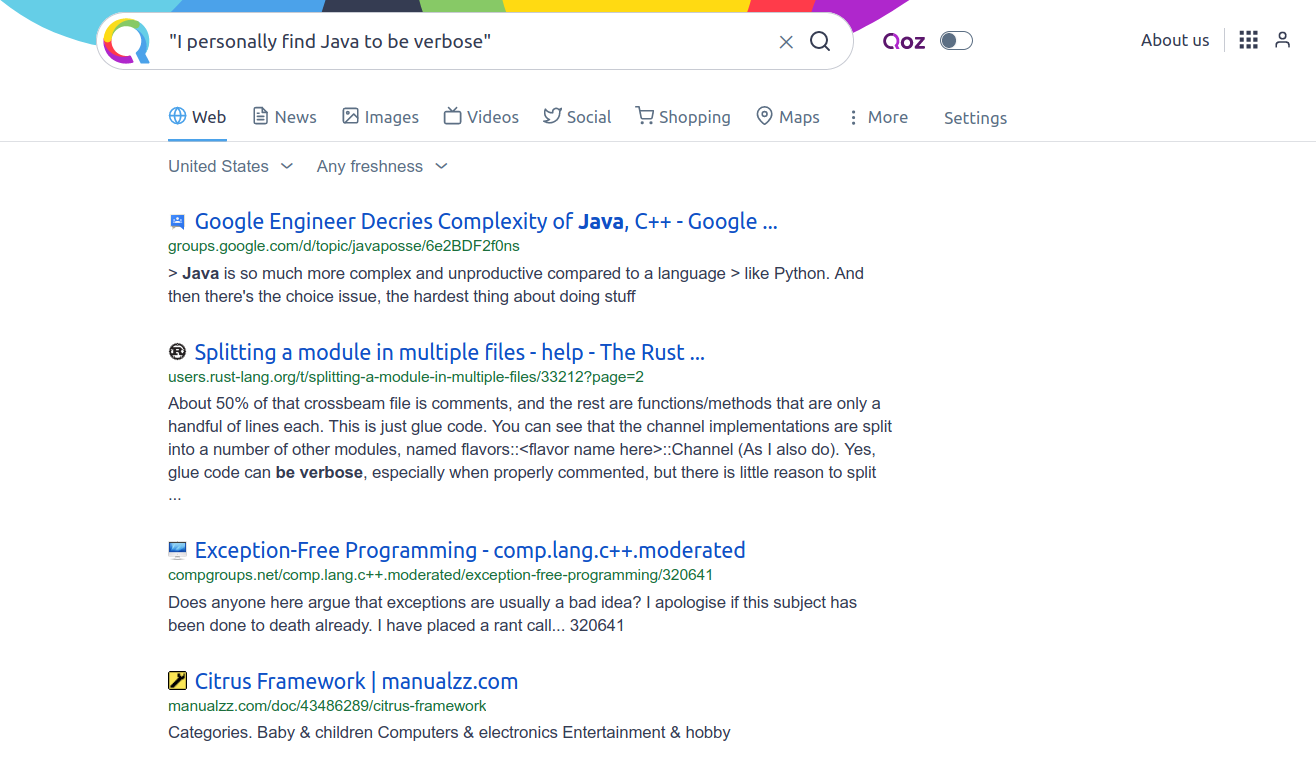1316x768 pixels.
Task: Open Citrus Framework manualzz.com result
Action: tap(356, 681)
